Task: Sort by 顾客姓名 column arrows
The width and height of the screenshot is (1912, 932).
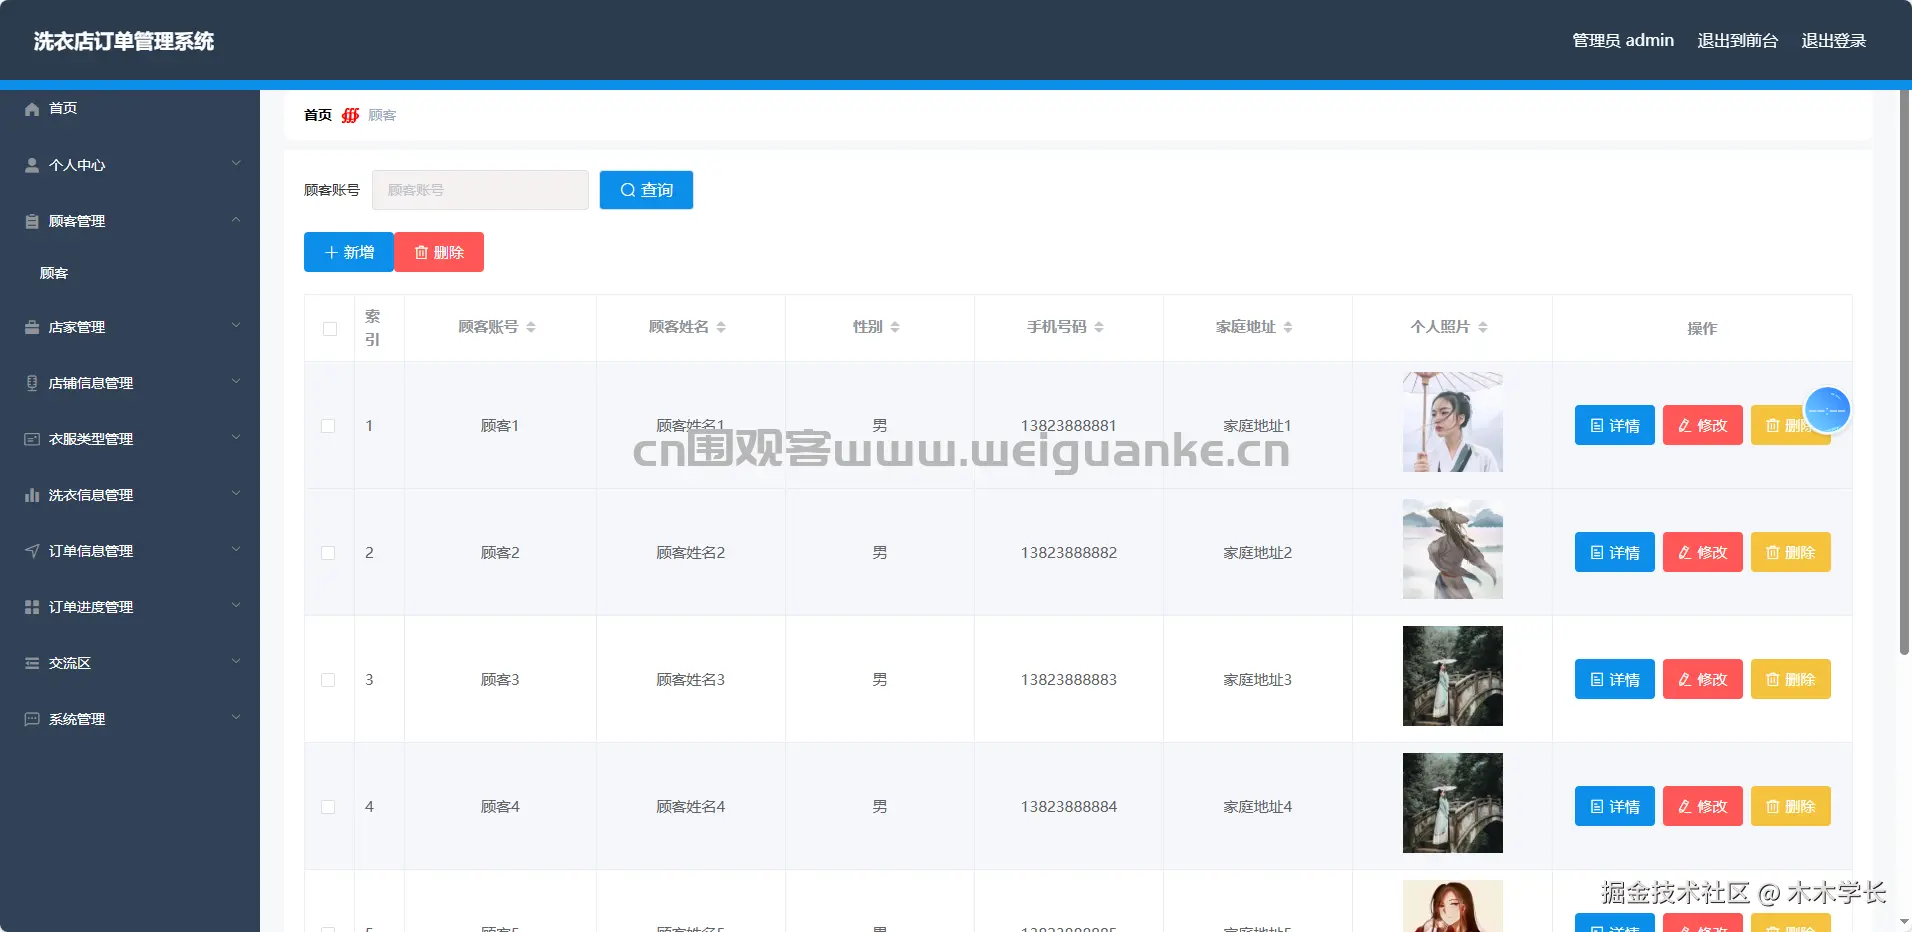Action: (721, 327)
